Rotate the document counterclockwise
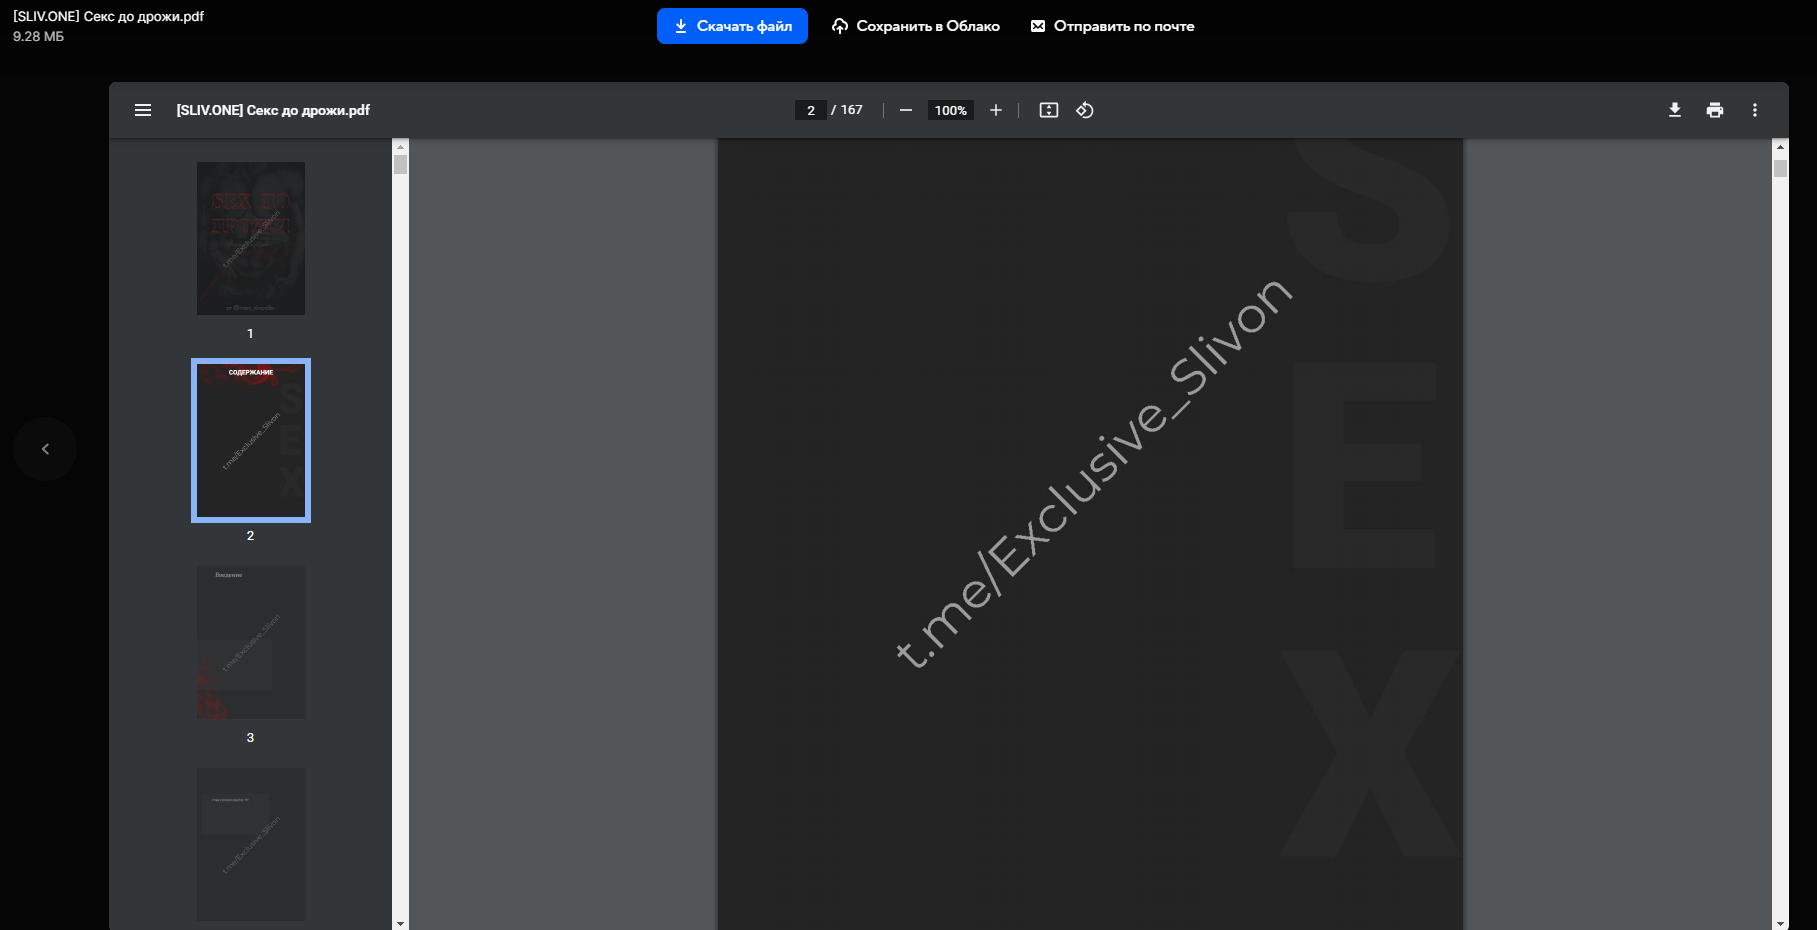The width and height of the screenshot is (1817, 930). 1085,110
